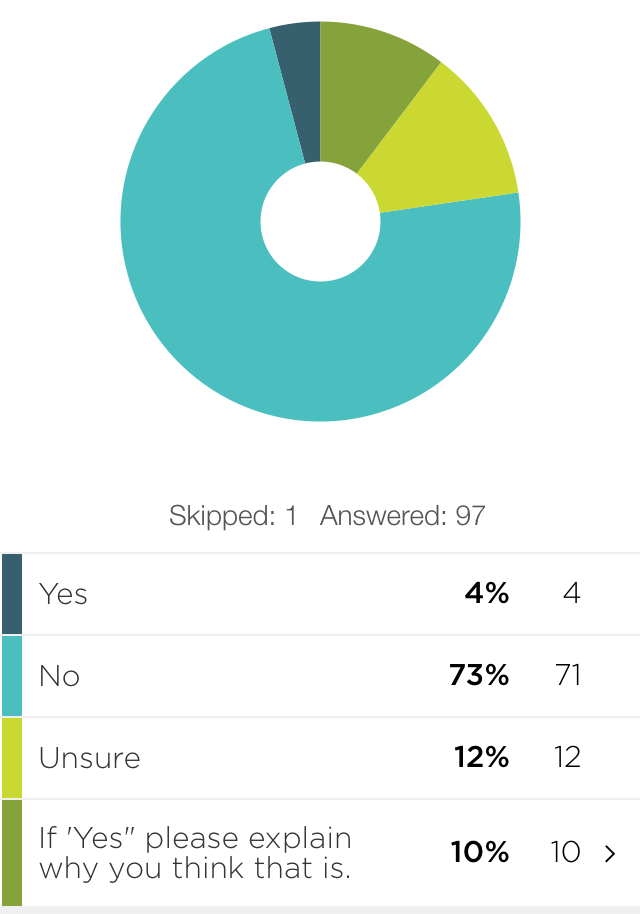Expand the 'If Yes please explain' chevron arrow
This screenshot has width=640, height=914.
coord(610,853)
